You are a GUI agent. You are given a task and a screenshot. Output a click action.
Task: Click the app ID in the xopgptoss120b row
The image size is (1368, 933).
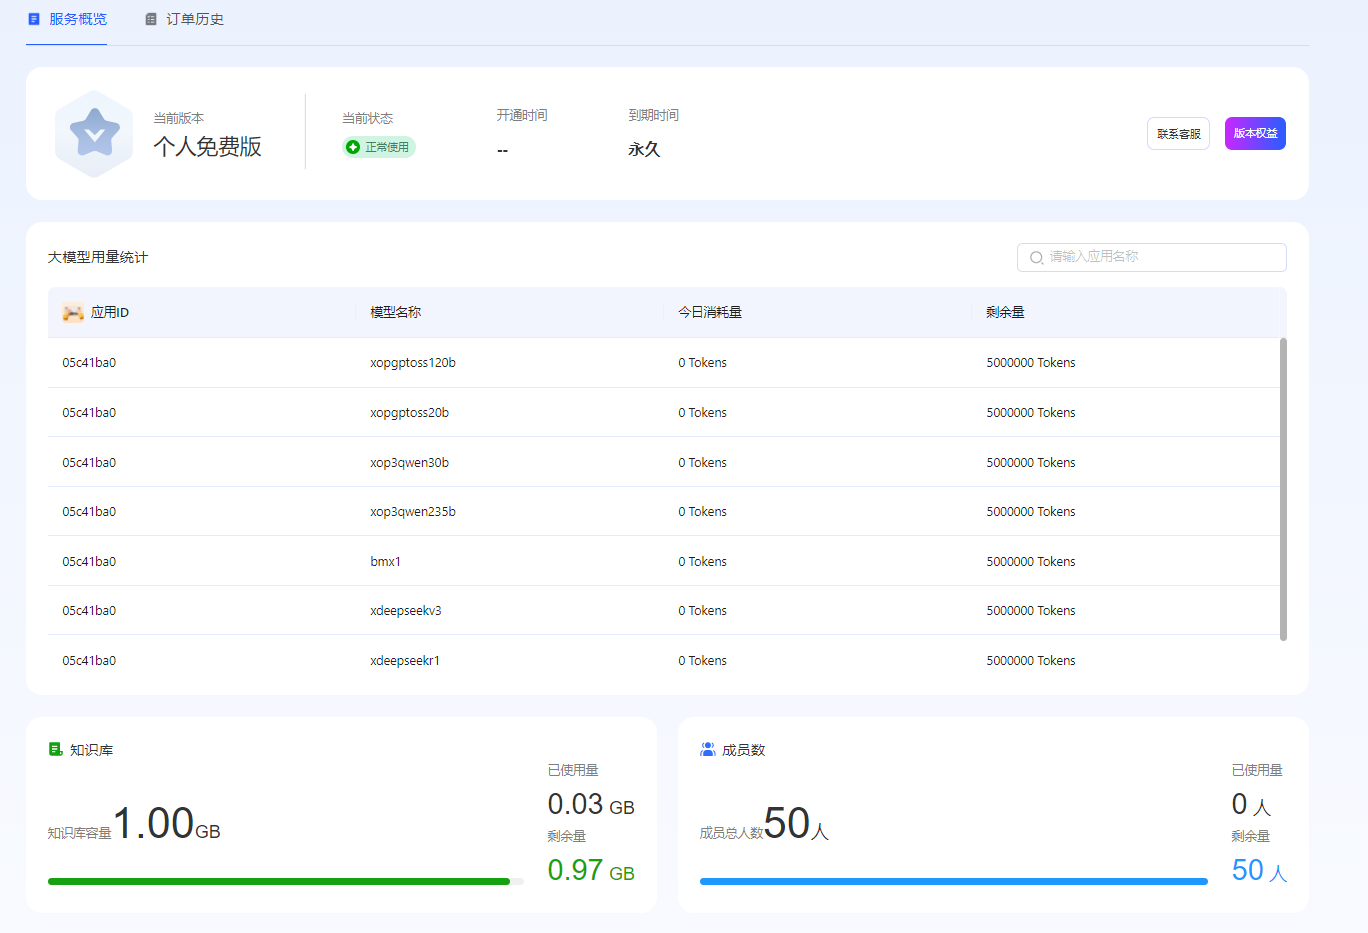(89, 363)
